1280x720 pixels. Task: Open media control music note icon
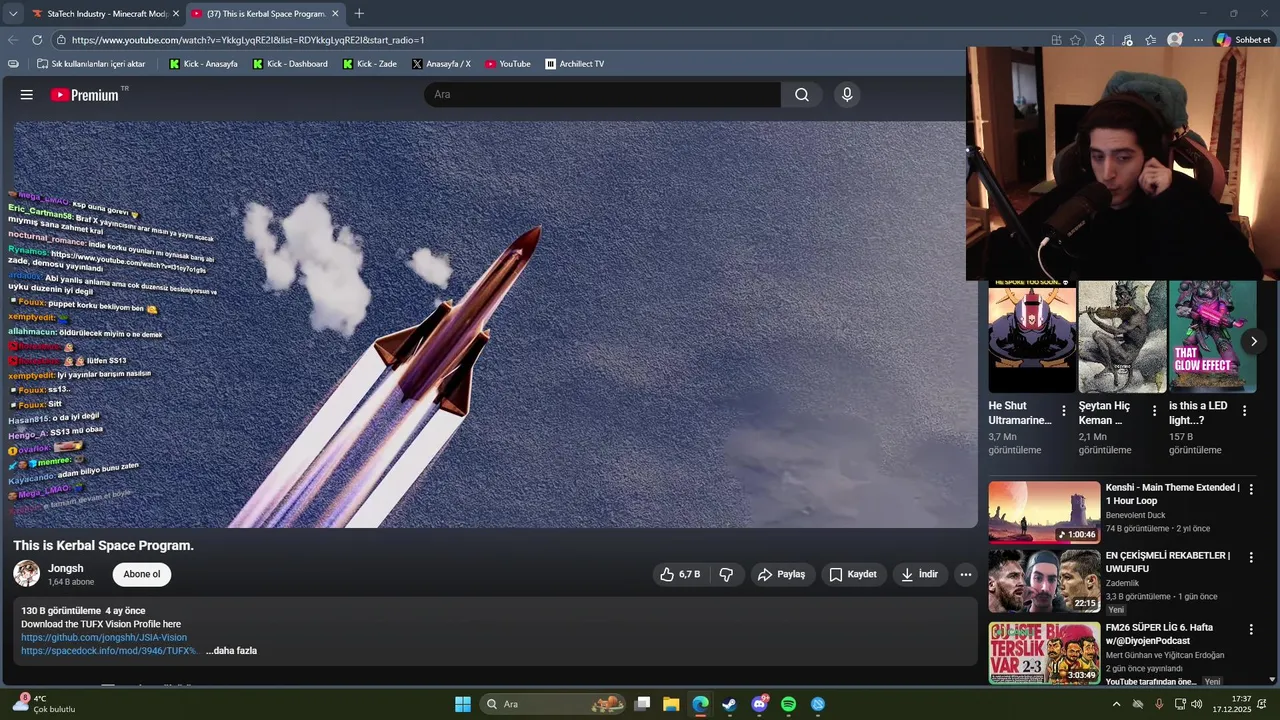[1127, 40]
